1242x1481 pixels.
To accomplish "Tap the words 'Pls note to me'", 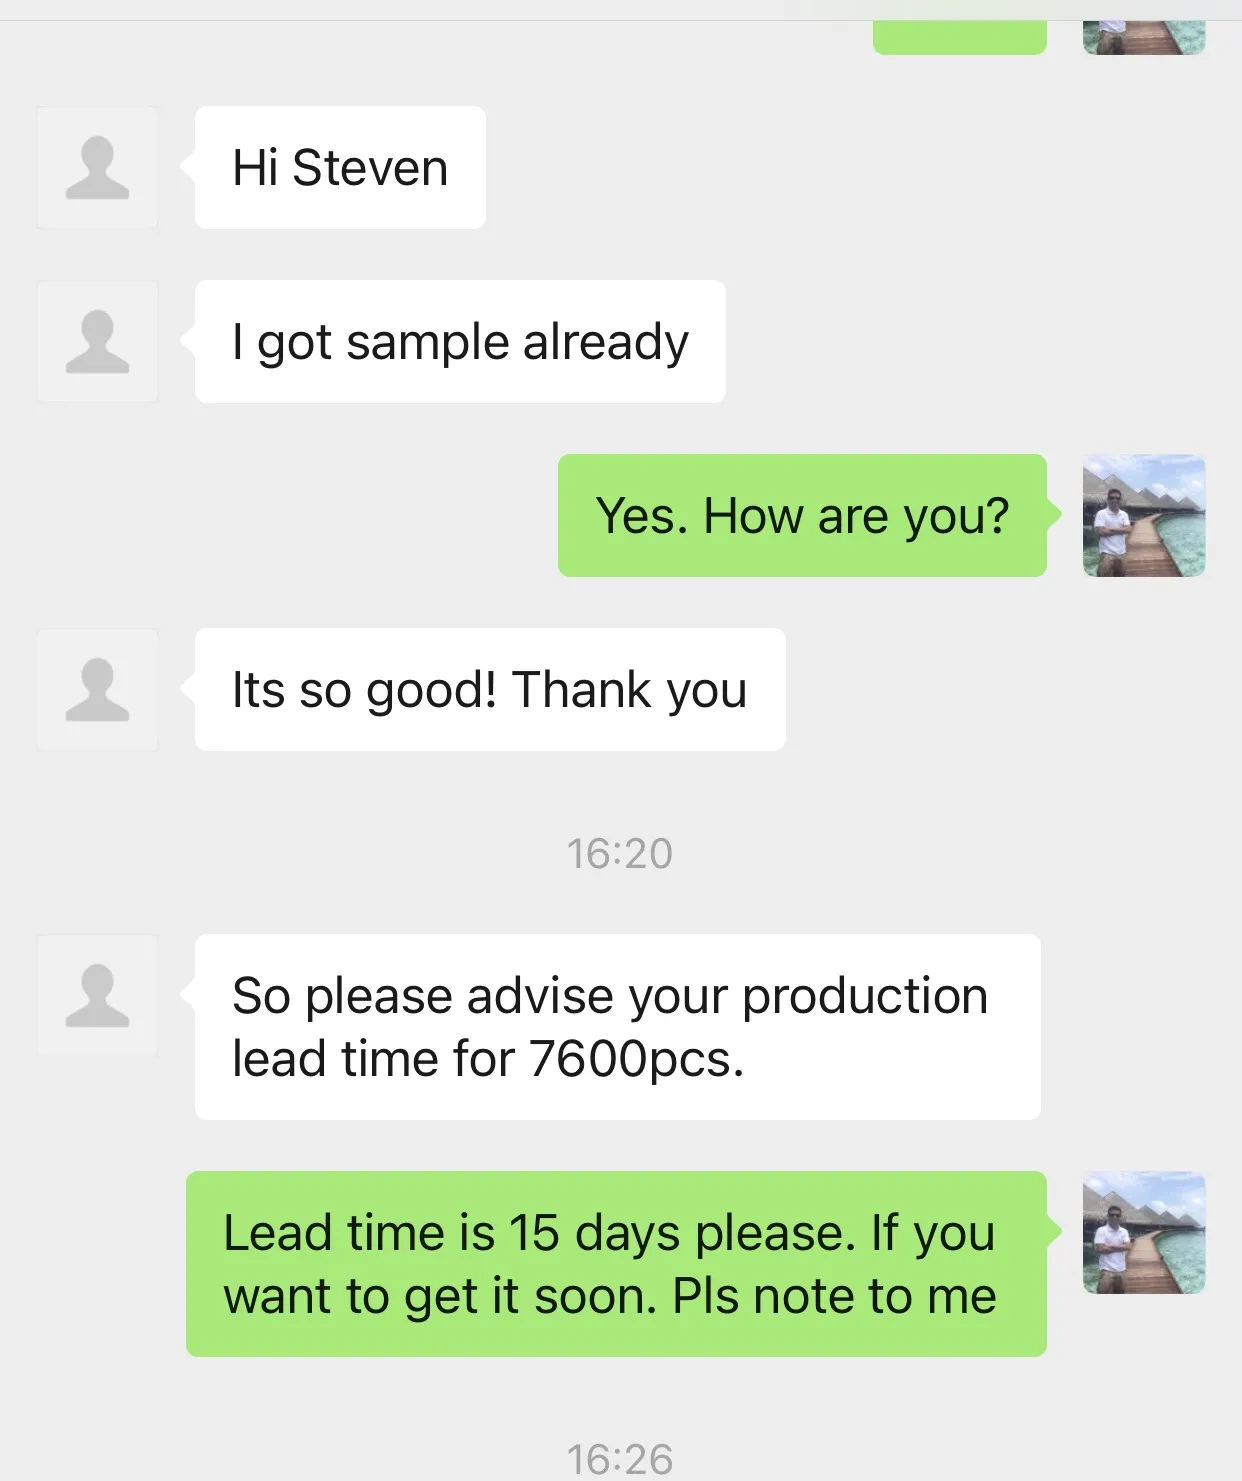I will click(x=835, y=1297).
